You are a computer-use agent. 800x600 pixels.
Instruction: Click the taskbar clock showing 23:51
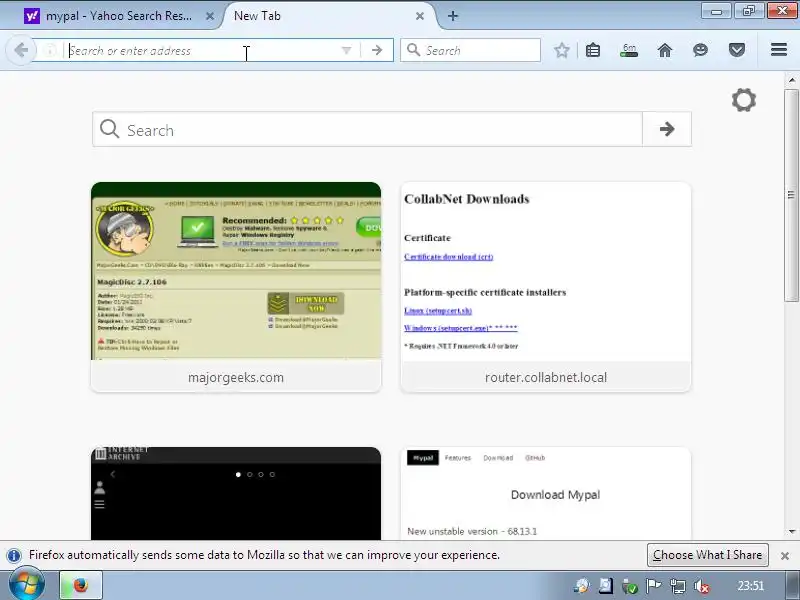[x=751, y=586]
